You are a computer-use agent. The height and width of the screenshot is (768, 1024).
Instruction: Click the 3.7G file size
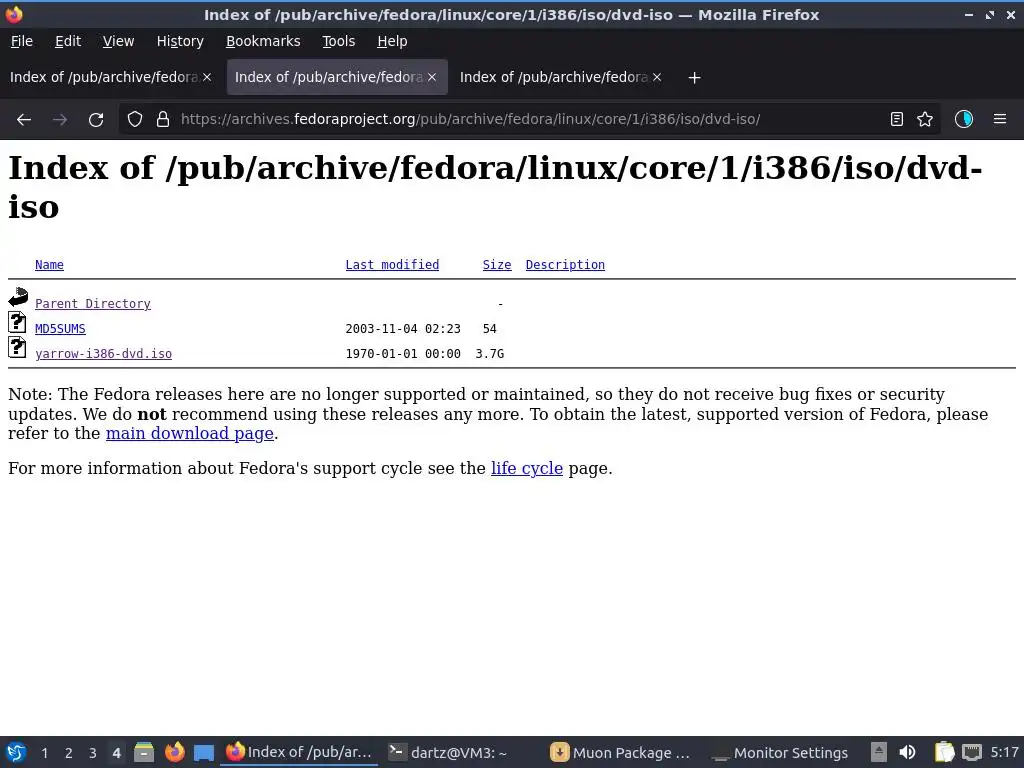point(490,353)
